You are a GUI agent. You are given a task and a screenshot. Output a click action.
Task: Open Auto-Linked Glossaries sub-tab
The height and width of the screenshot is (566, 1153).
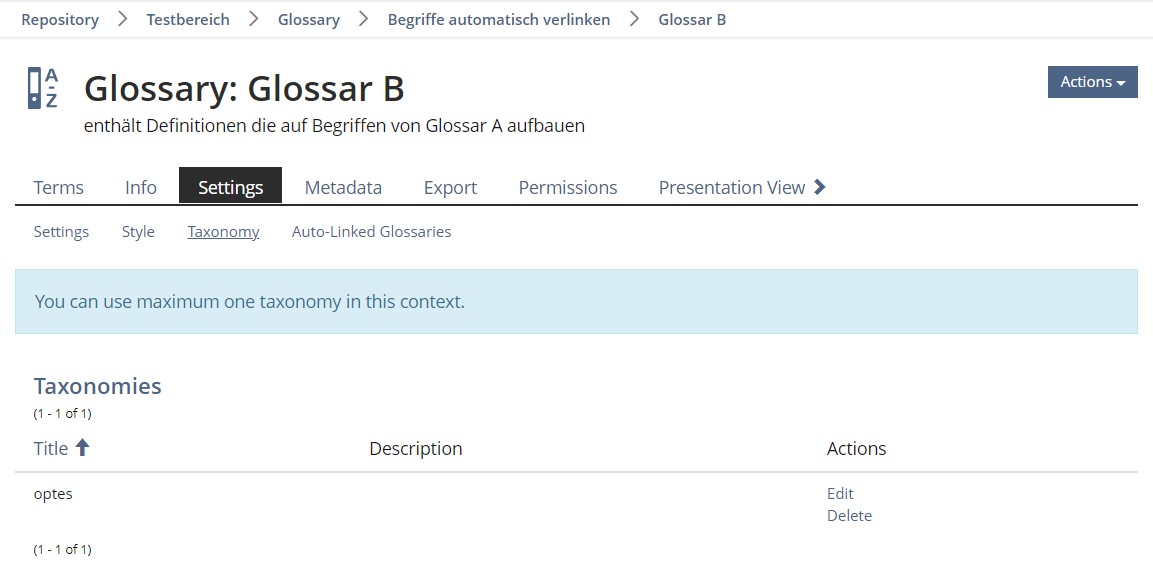point(371,232)
